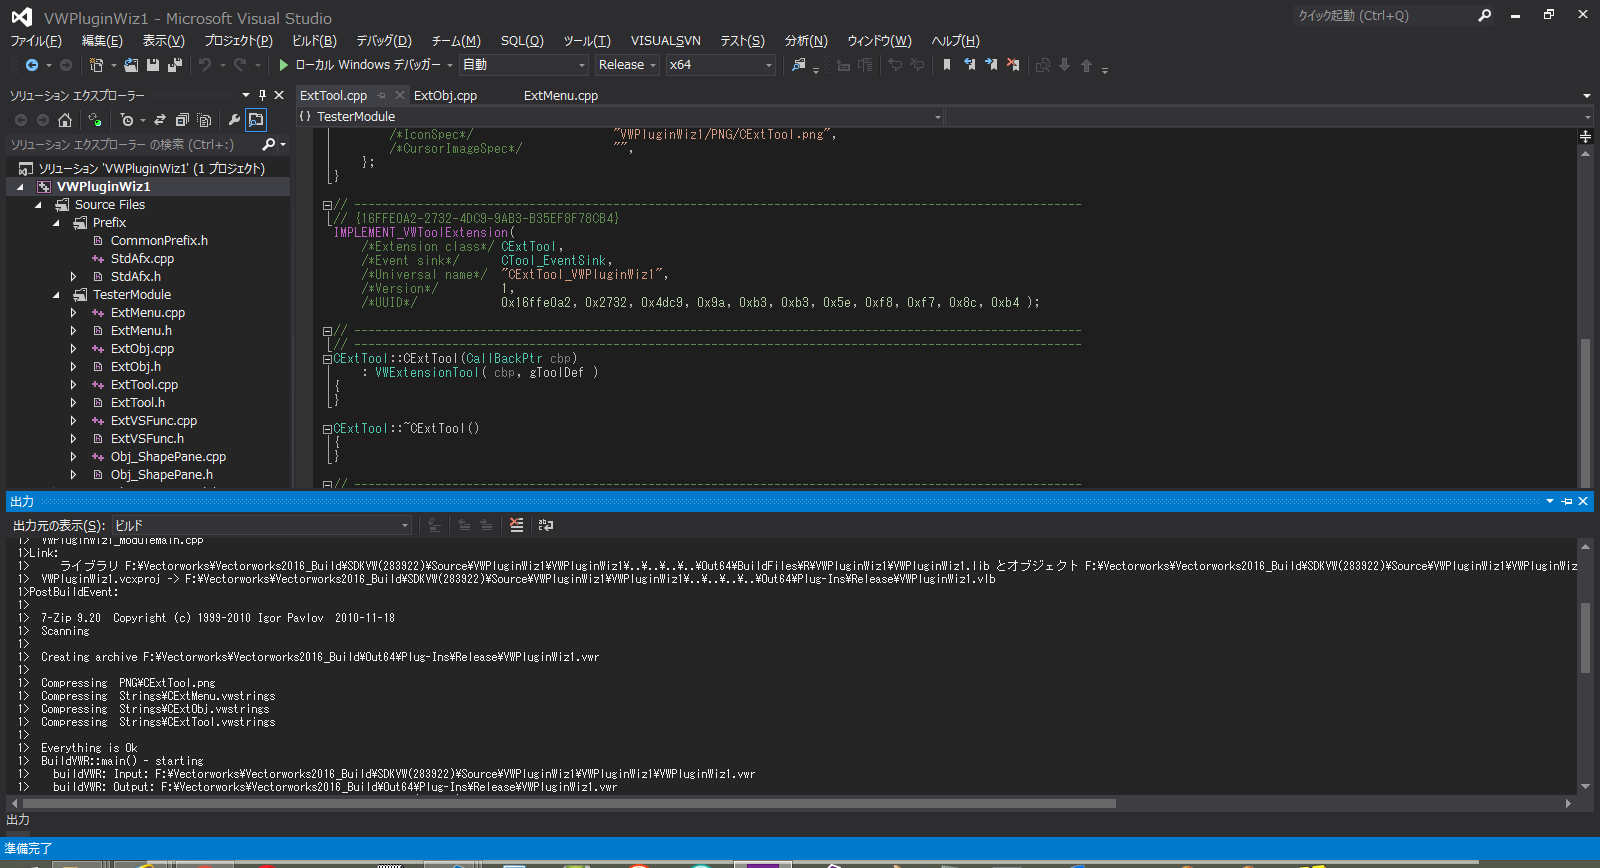Toggle the Preview Selected Items icon
Image resolution: width=1600 pixels, height=868 pixels.
(x=256, y=120)
